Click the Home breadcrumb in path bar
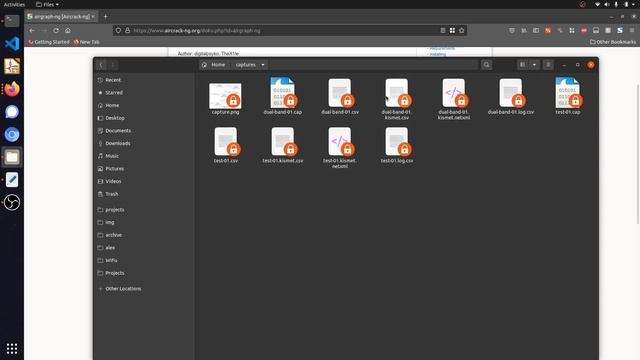This screenshot has height=360, width=640. [x=214, y=65]
